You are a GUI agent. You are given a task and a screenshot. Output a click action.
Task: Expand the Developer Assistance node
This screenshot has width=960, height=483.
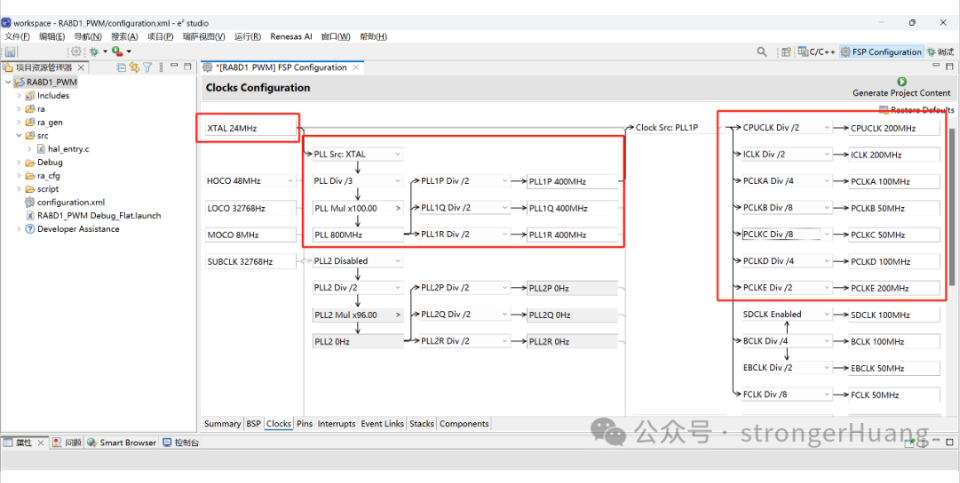tap(19, 229)
